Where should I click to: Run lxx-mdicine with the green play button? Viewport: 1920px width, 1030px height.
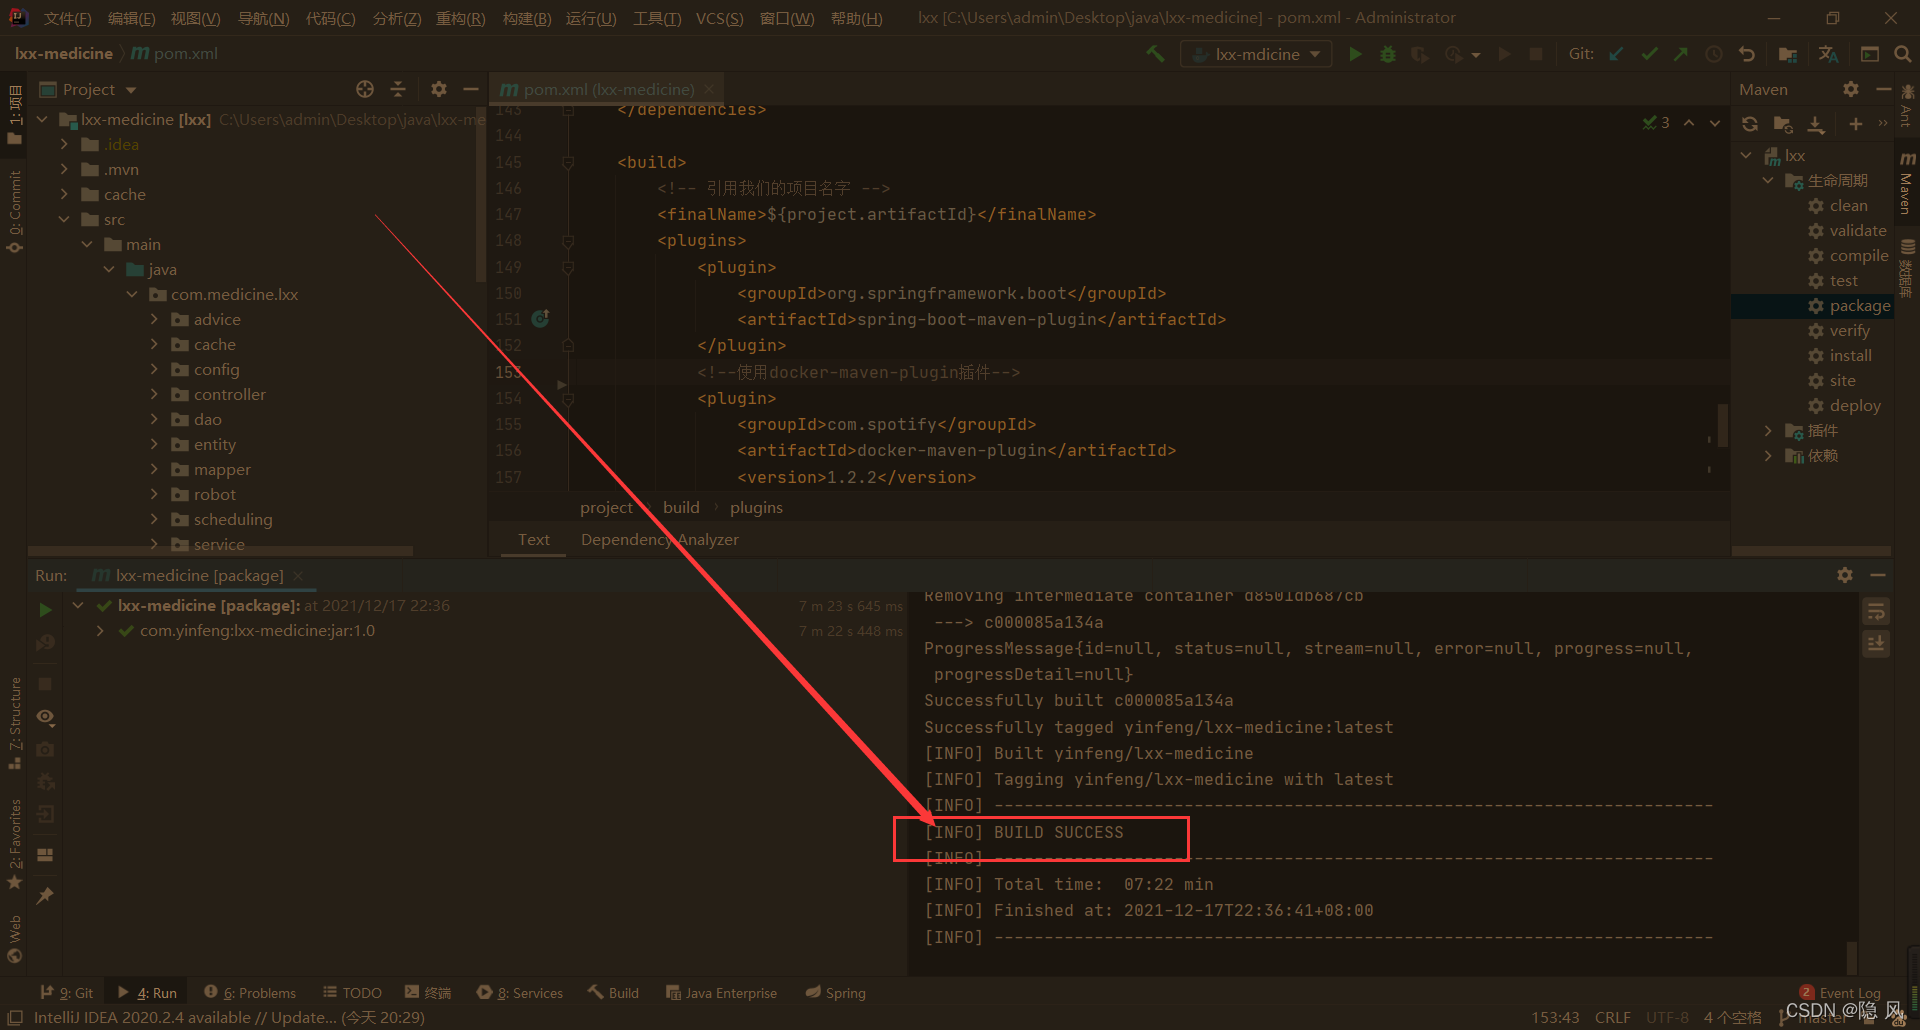coord(1355,54)
